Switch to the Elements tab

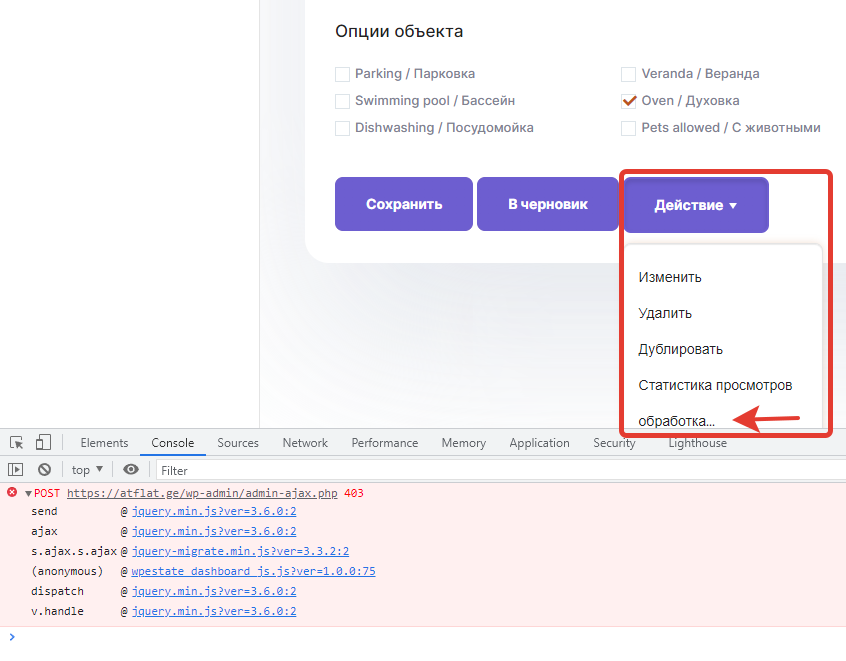pos(104,443)
